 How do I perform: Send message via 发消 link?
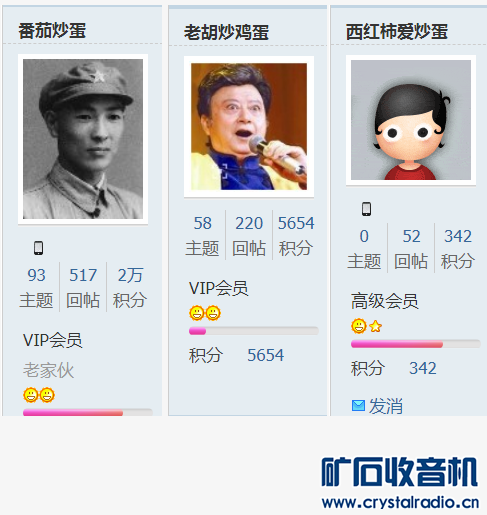click(x=386, y=406)
